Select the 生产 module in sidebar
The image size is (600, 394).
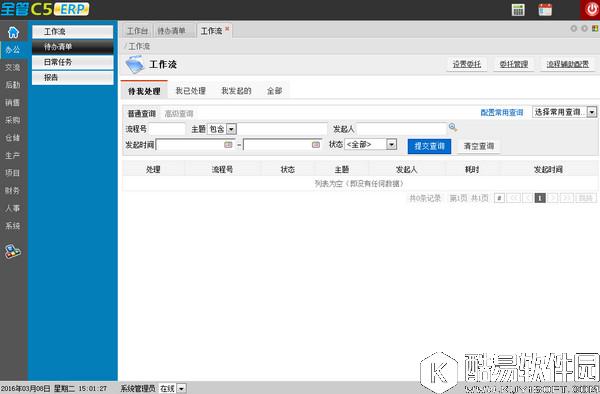point(13,155)
